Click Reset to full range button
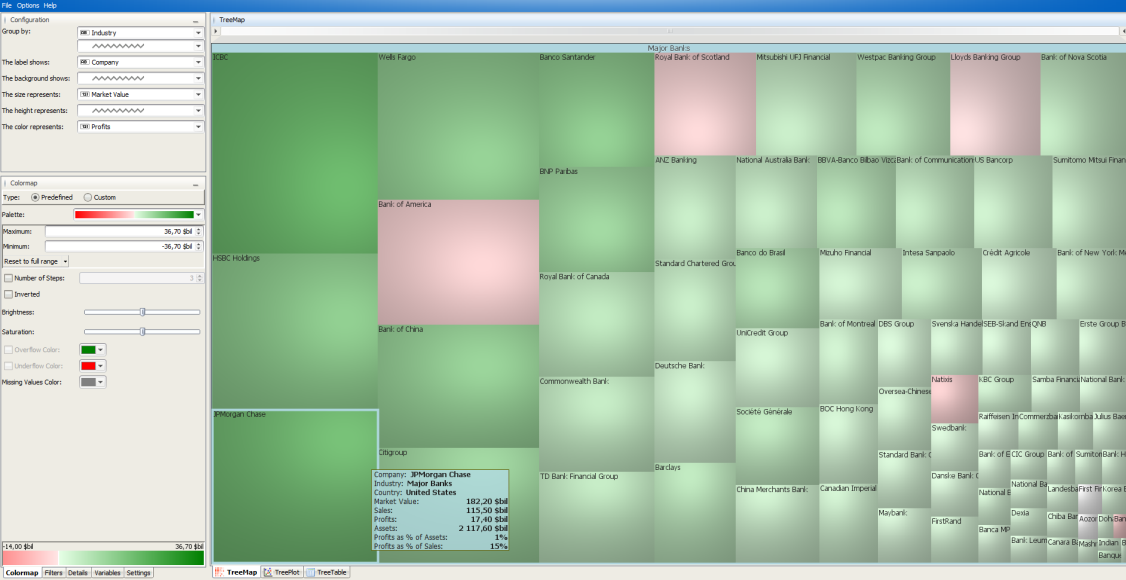This screenshot has width=1126, height=580. (x=35, y=261)
